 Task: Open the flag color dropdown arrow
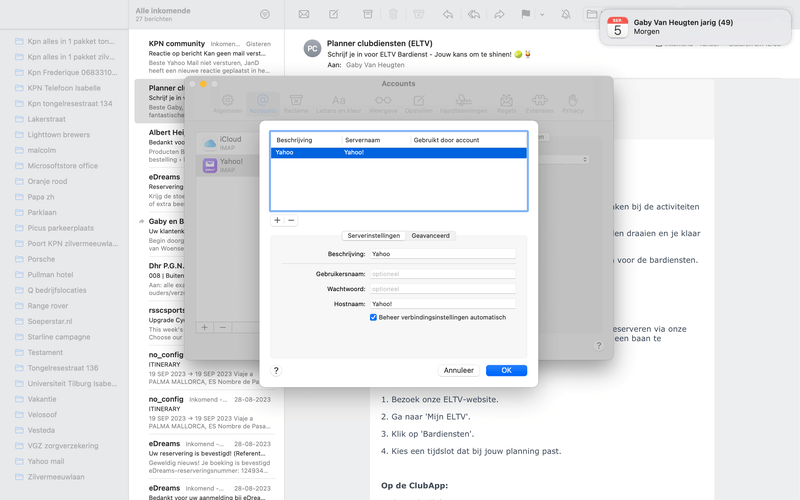coord(542,15)
